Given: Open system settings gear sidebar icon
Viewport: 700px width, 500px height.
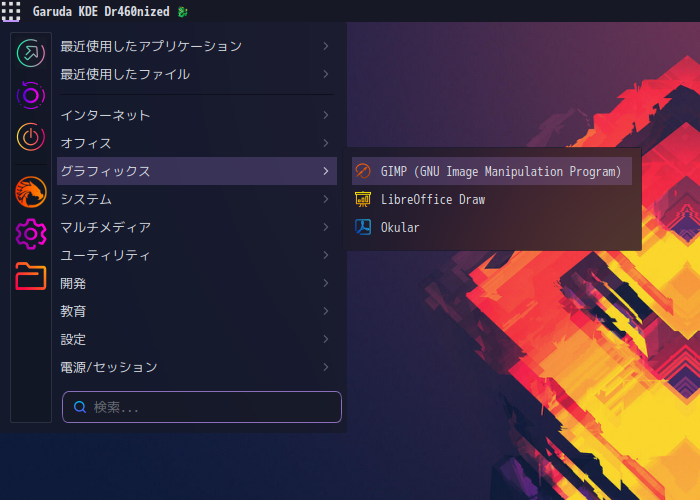Looking at the screenshot, I should point(31,233).
